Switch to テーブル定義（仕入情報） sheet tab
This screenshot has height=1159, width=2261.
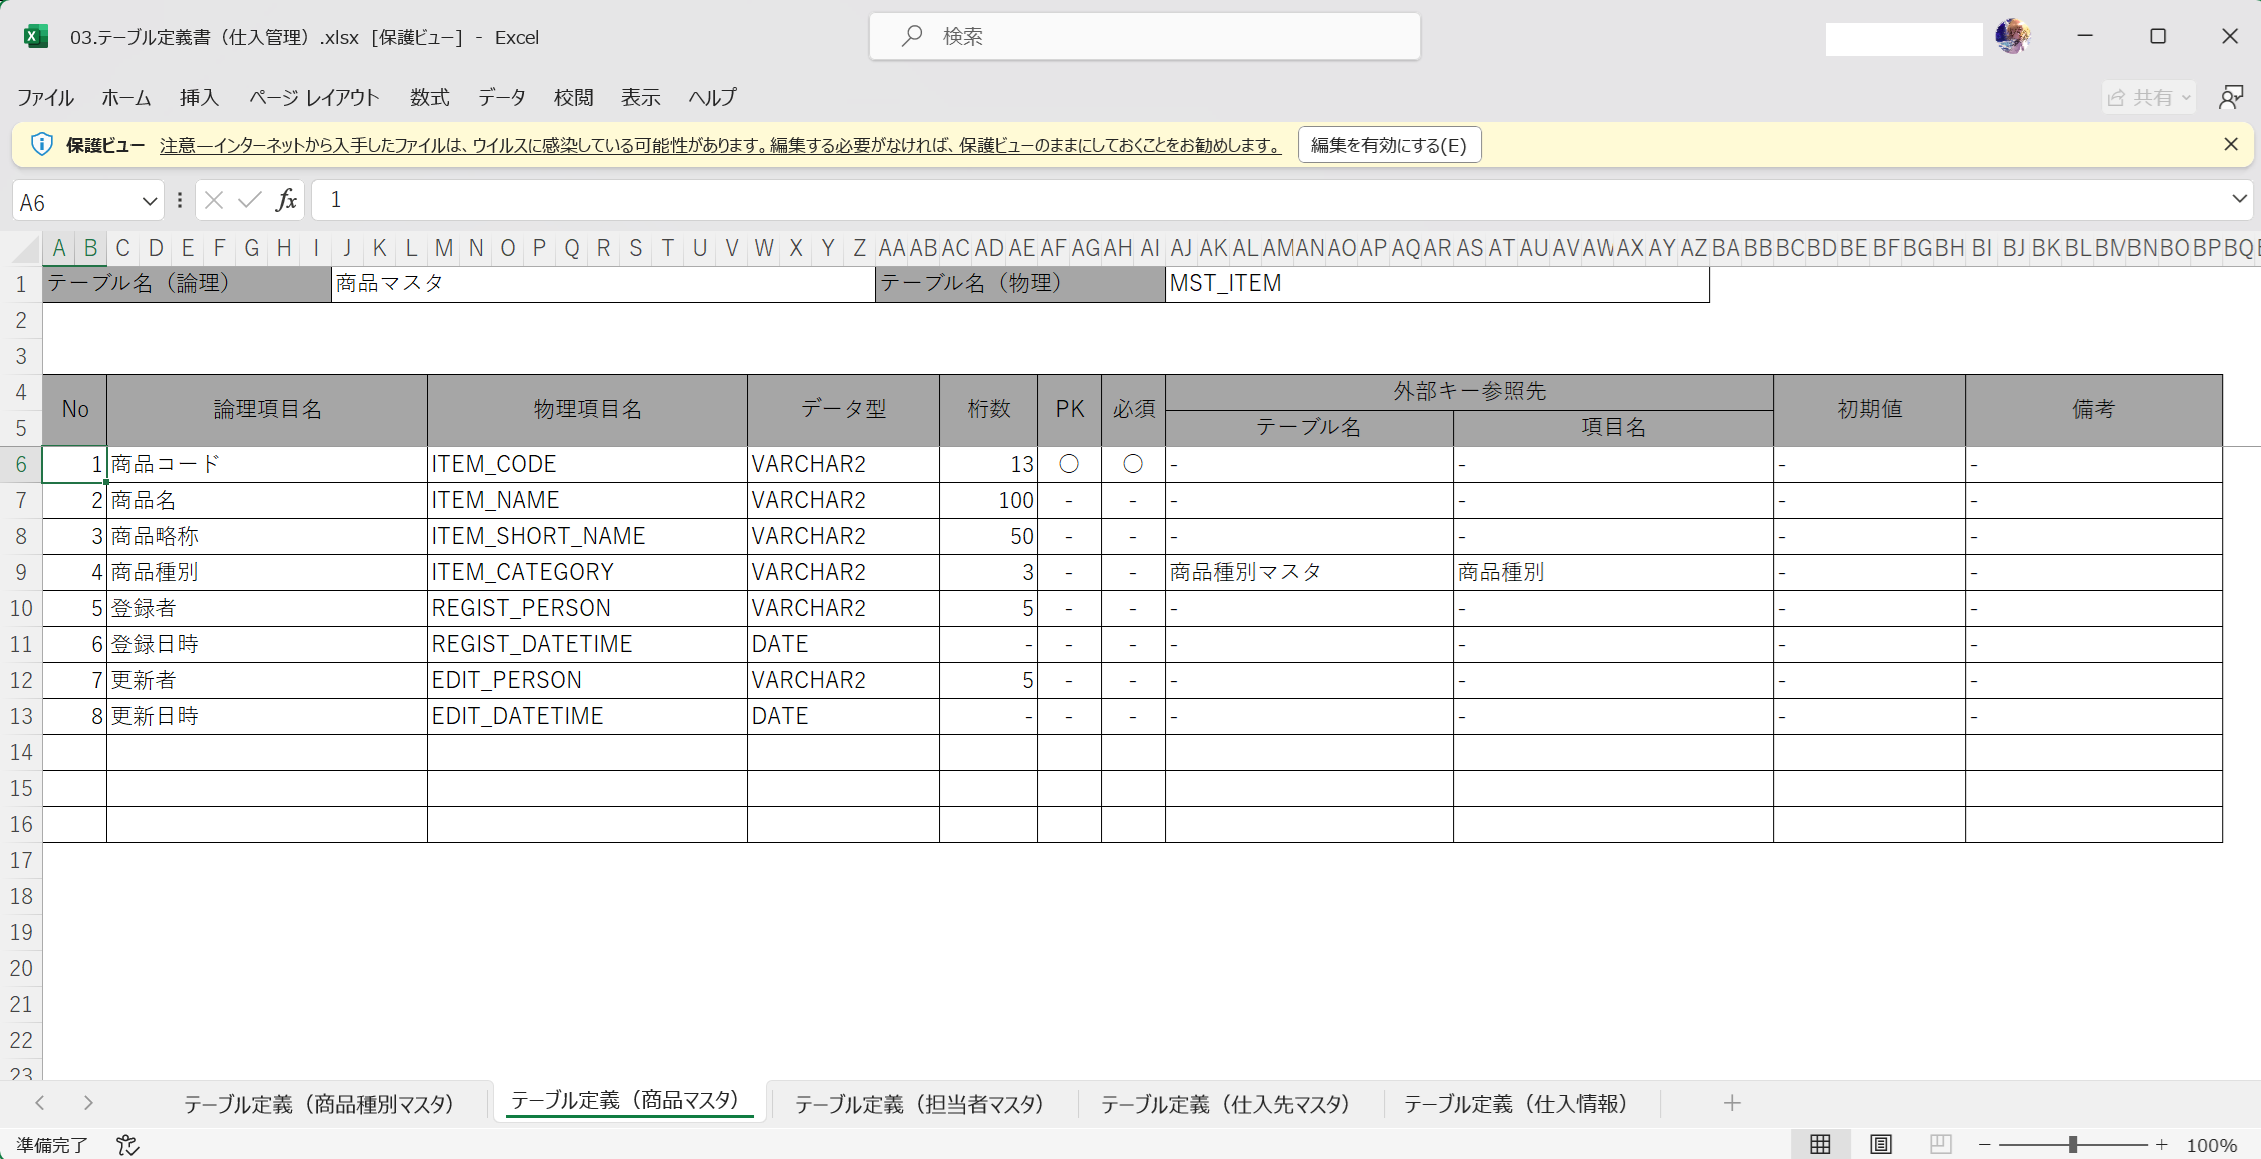click(1516, 1103)
